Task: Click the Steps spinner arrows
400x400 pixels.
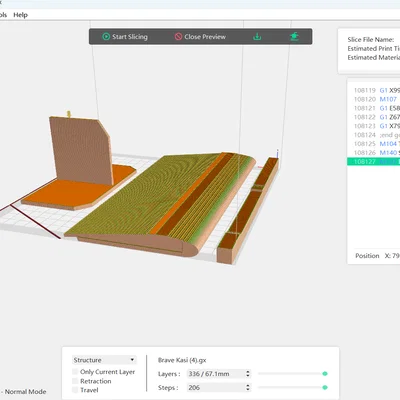Action: click(x=248, y=388)
